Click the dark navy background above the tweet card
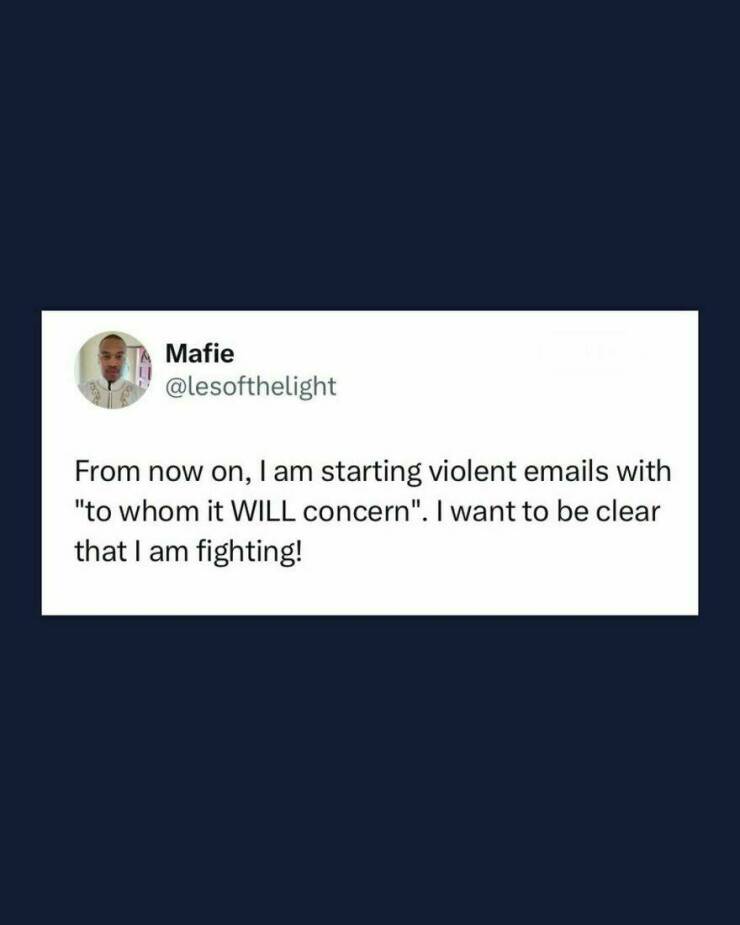 [x=370, y=155]
